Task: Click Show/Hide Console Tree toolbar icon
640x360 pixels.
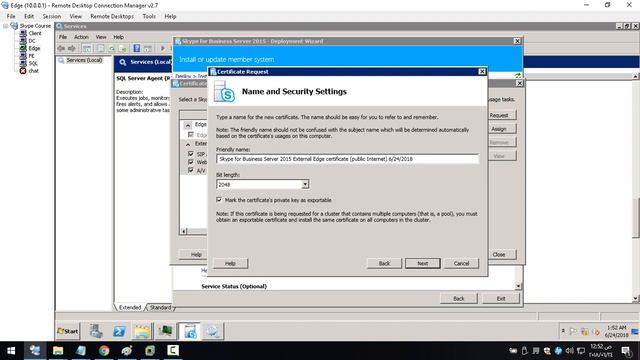Action: tap(87, 48)
